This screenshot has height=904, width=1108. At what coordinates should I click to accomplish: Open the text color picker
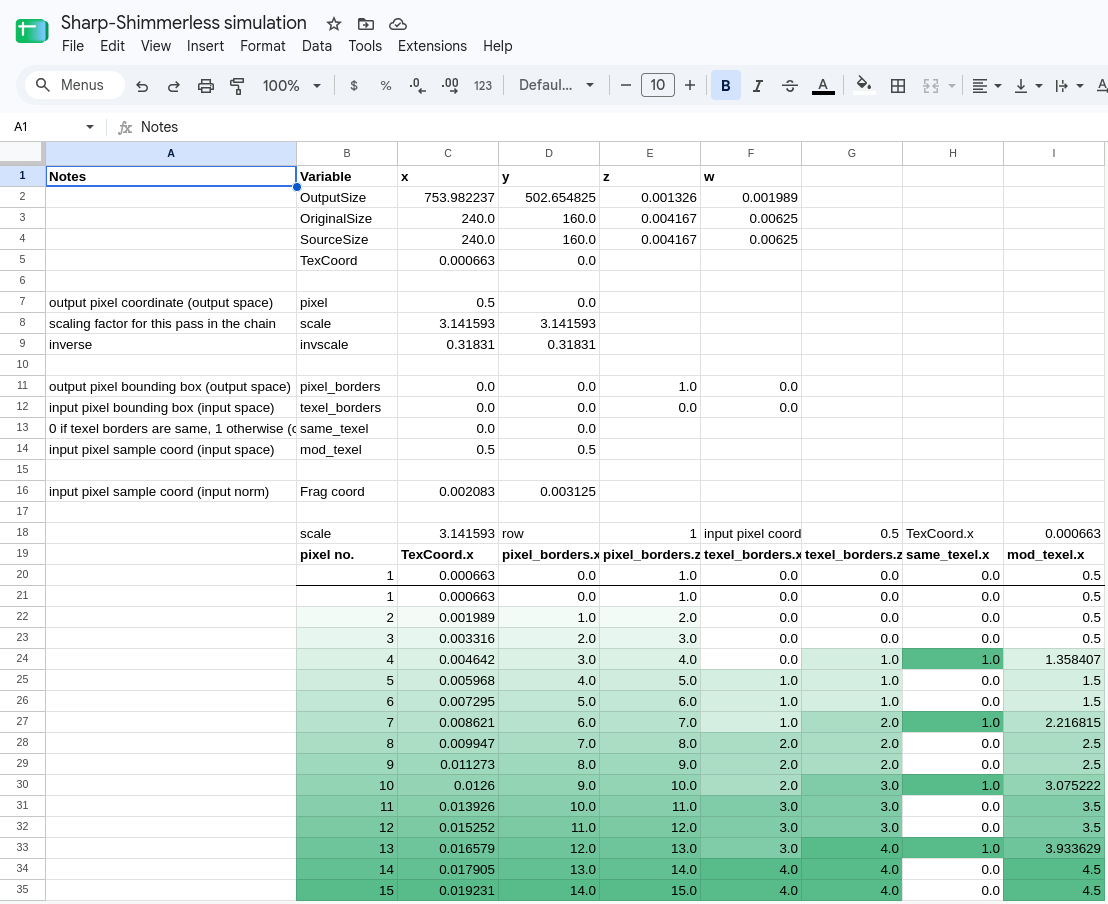coord(823,86)
